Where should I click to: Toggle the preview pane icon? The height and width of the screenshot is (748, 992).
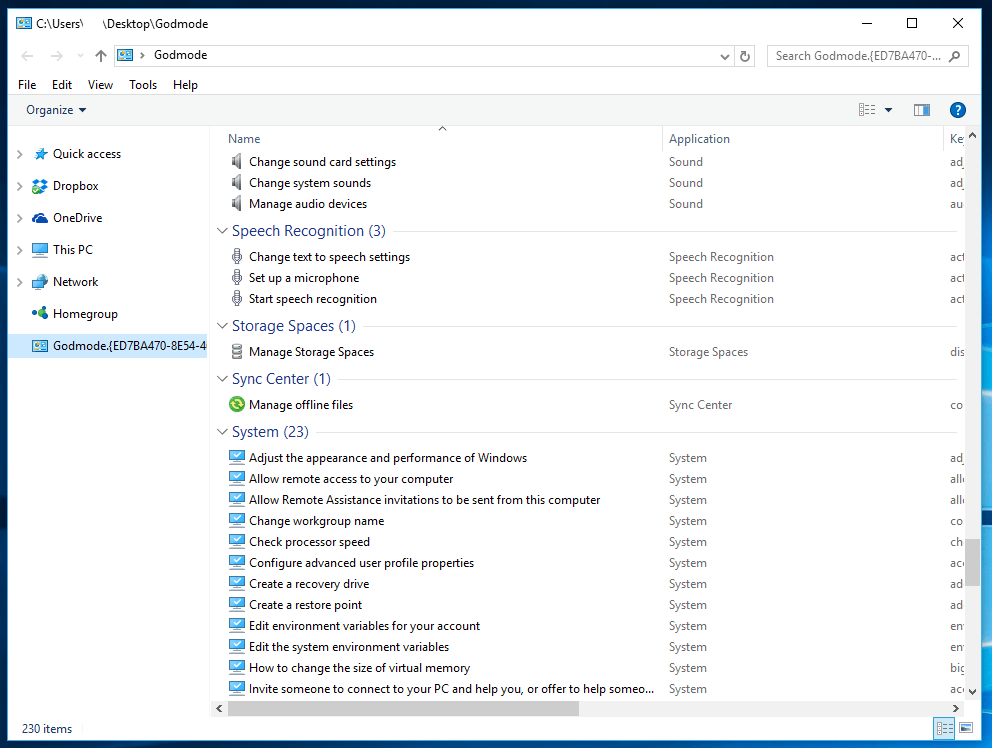point(922,110)
